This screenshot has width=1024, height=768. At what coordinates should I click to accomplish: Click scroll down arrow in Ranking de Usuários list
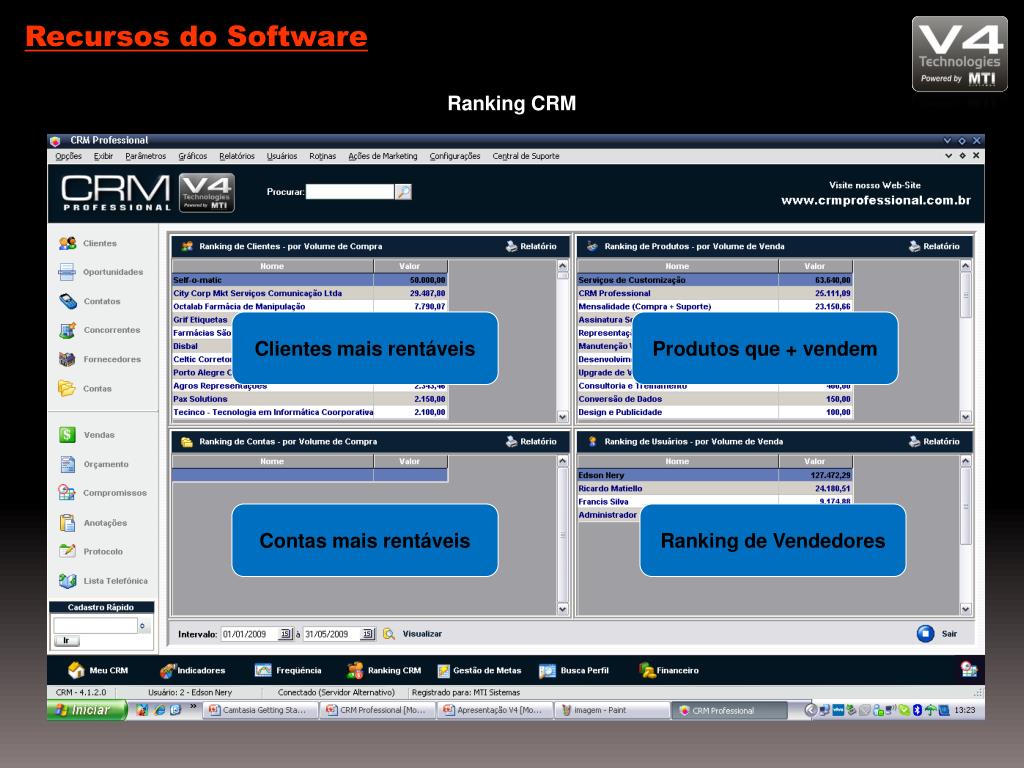tap(966, 609)
